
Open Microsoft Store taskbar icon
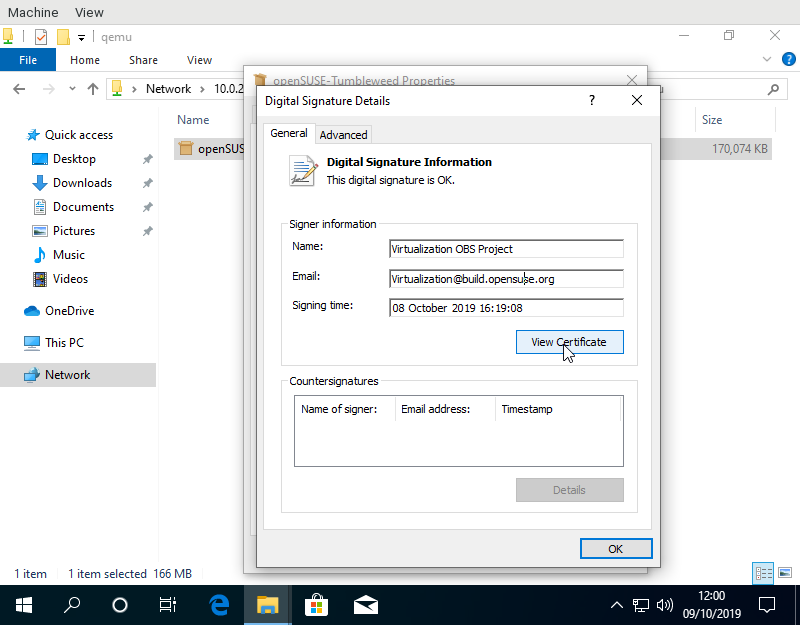[x=316, y=605]
